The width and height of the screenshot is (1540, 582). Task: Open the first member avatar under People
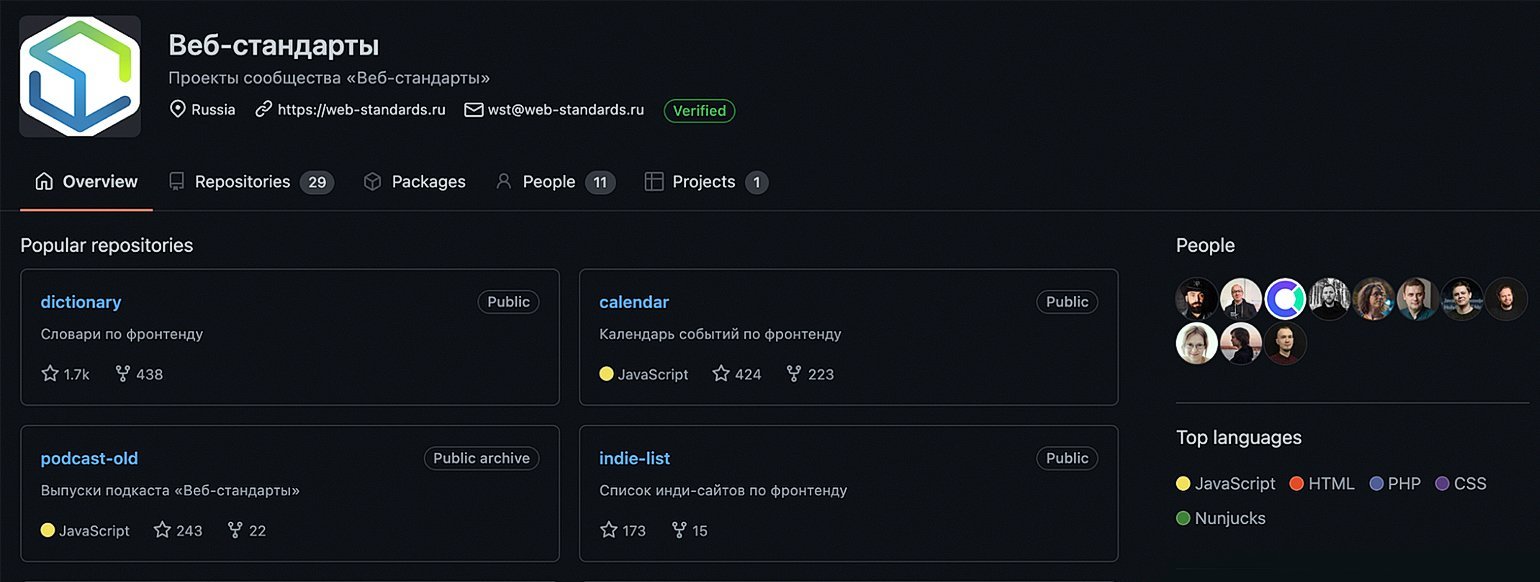[x=1197, y=299]
